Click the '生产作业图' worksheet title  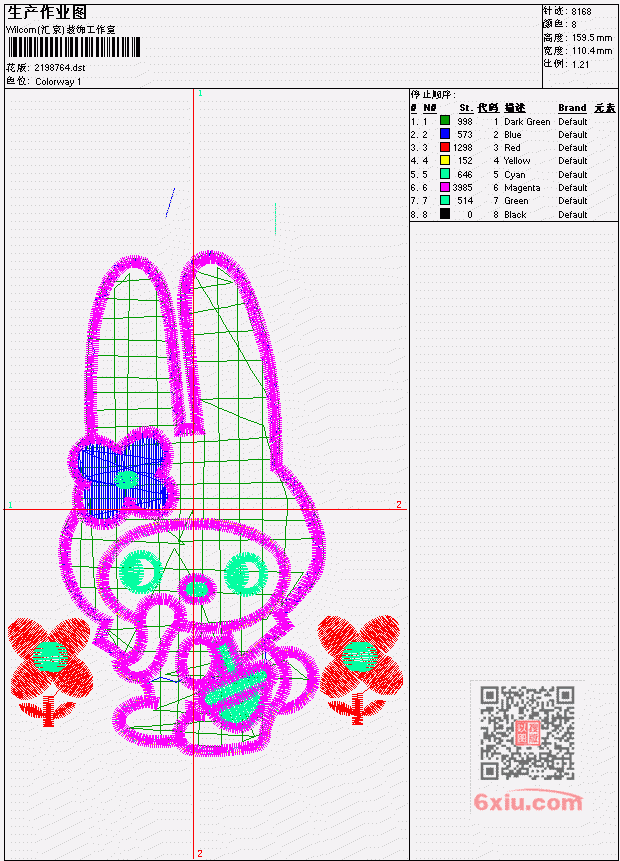click(x=47, y=13)
